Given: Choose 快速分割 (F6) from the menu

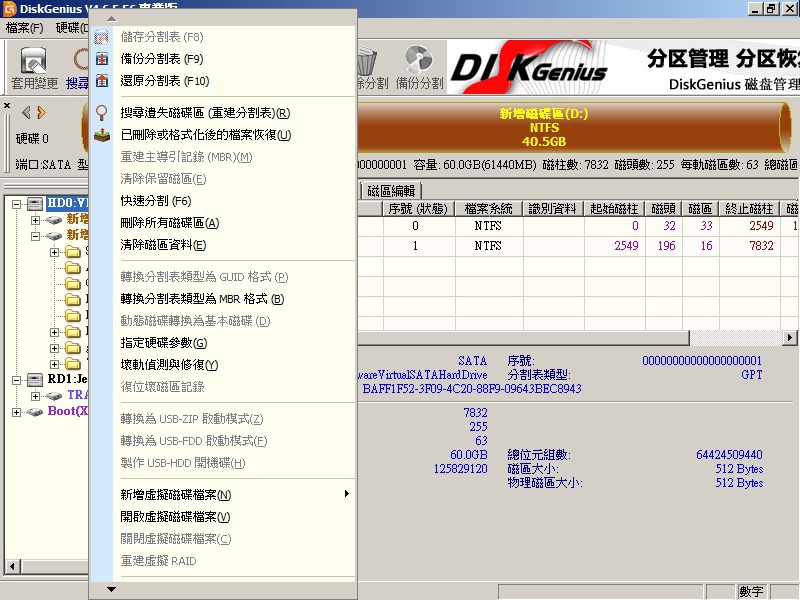Looking at the screenshot, I should [155, 201].
